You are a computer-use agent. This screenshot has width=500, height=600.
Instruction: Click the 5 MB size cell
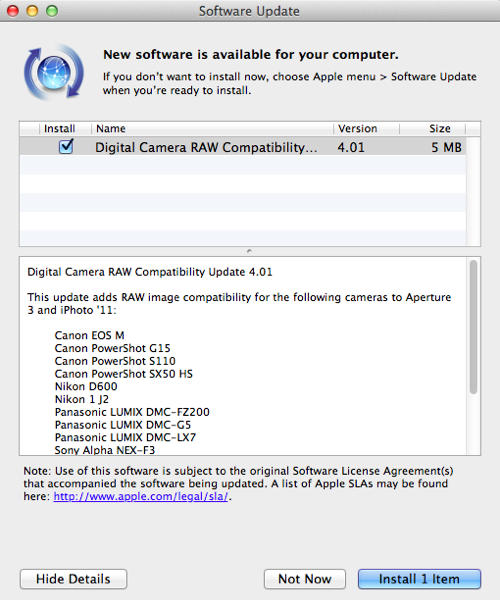click(x=446, y=147)
